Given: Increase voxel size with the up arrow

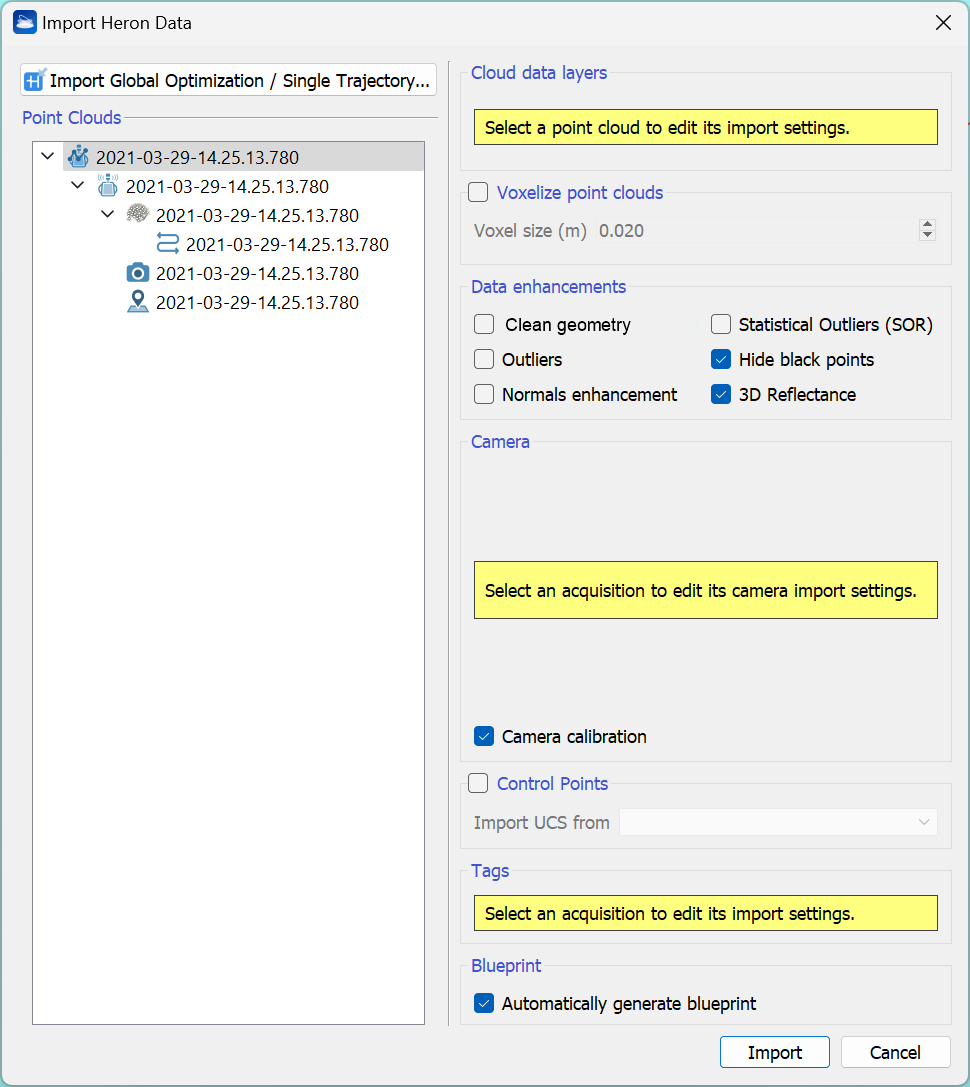Looking at the screenshot, I should point(927,225).
